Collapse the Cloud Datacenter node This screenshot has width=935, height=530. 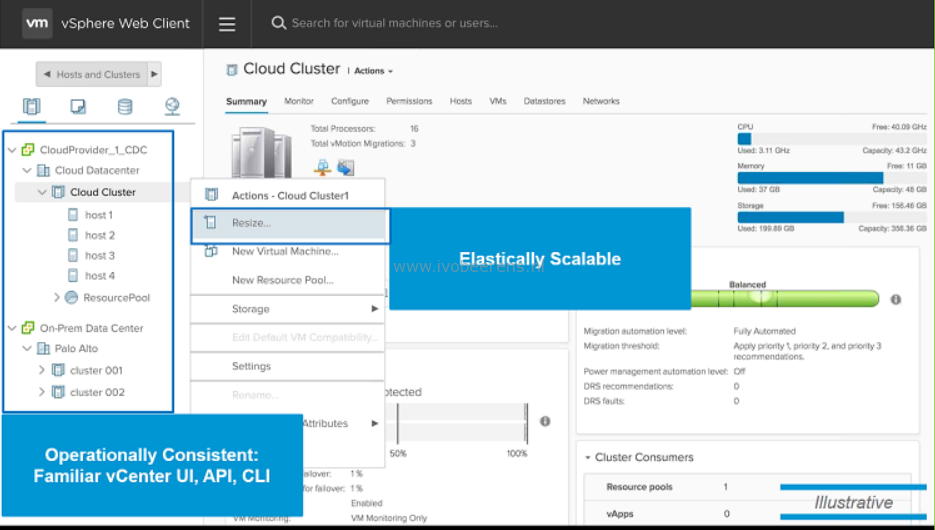coord(27,171)
